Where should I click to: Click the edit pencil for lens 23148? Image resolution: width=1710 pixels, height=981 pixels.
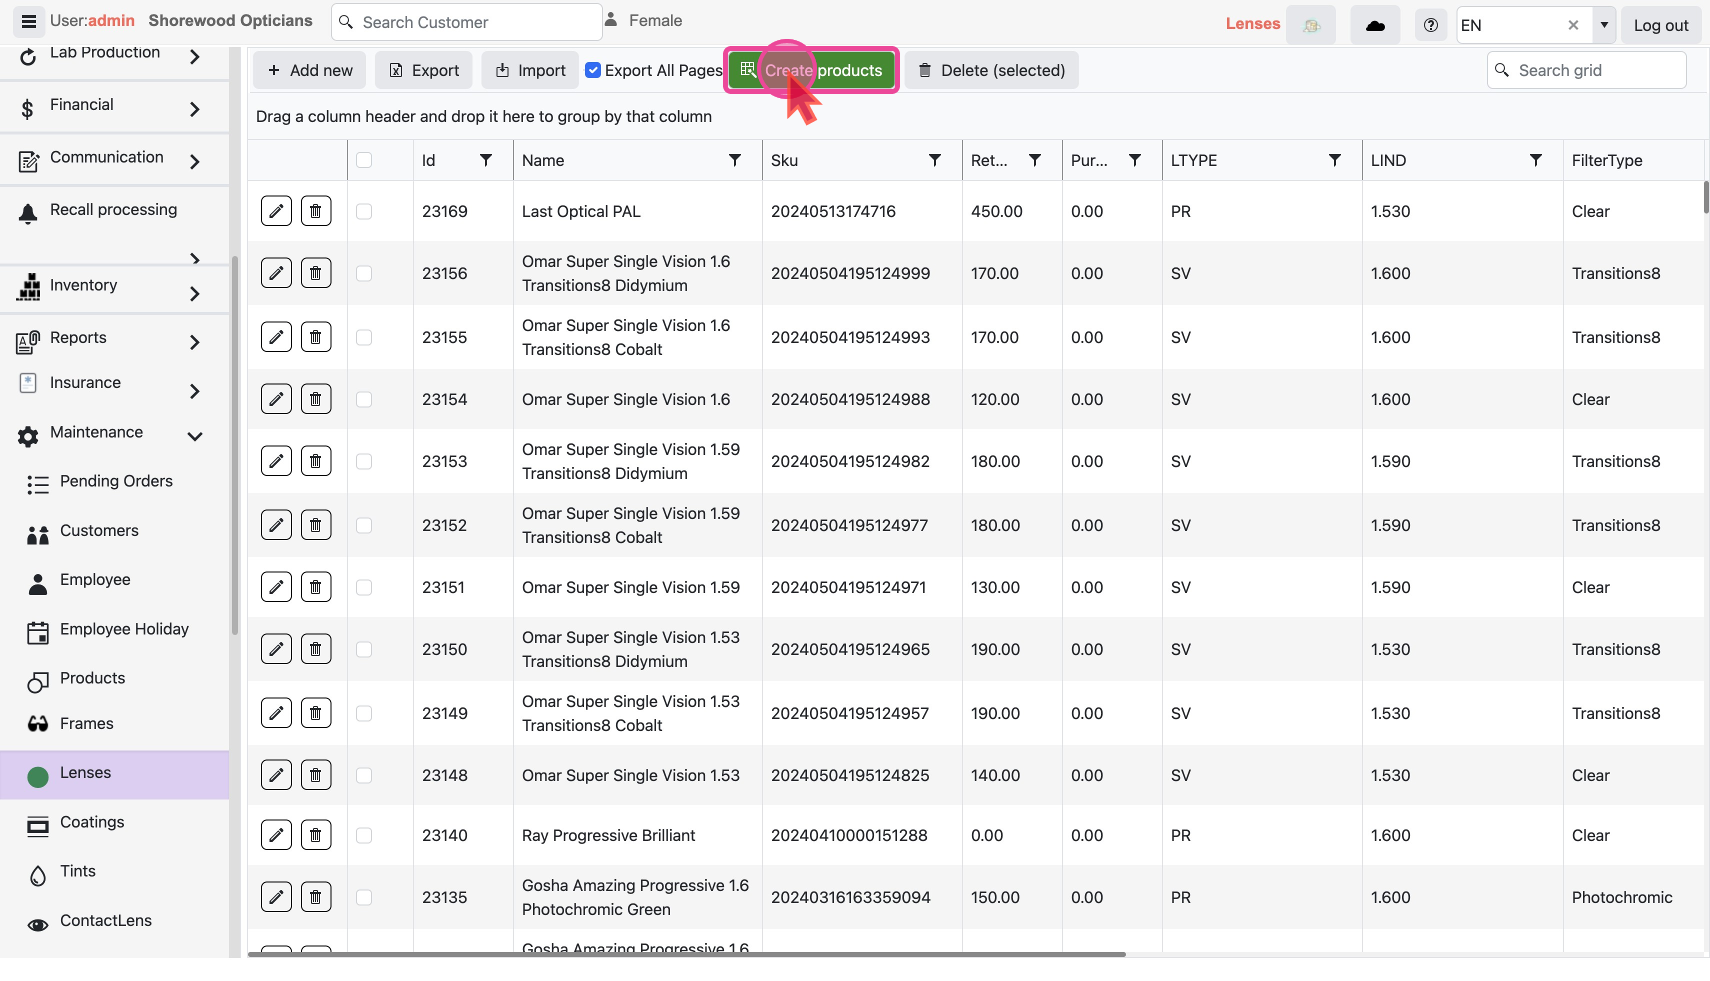[276, 775]
